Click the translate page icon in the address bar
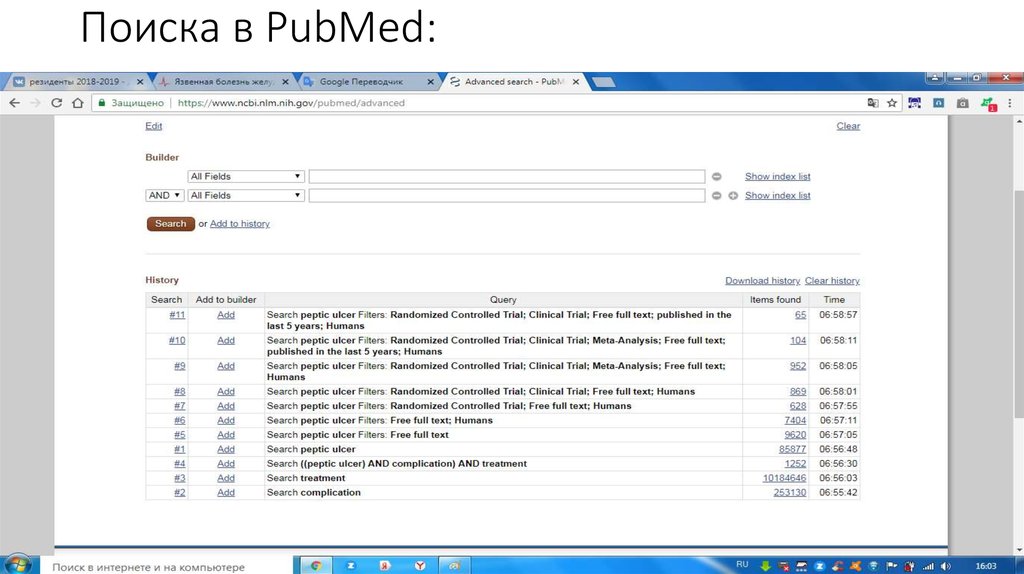 tap(872, 103)
